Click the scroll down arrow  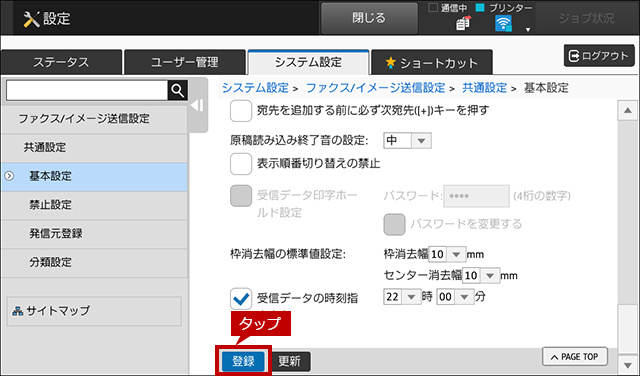coord(627,364)
